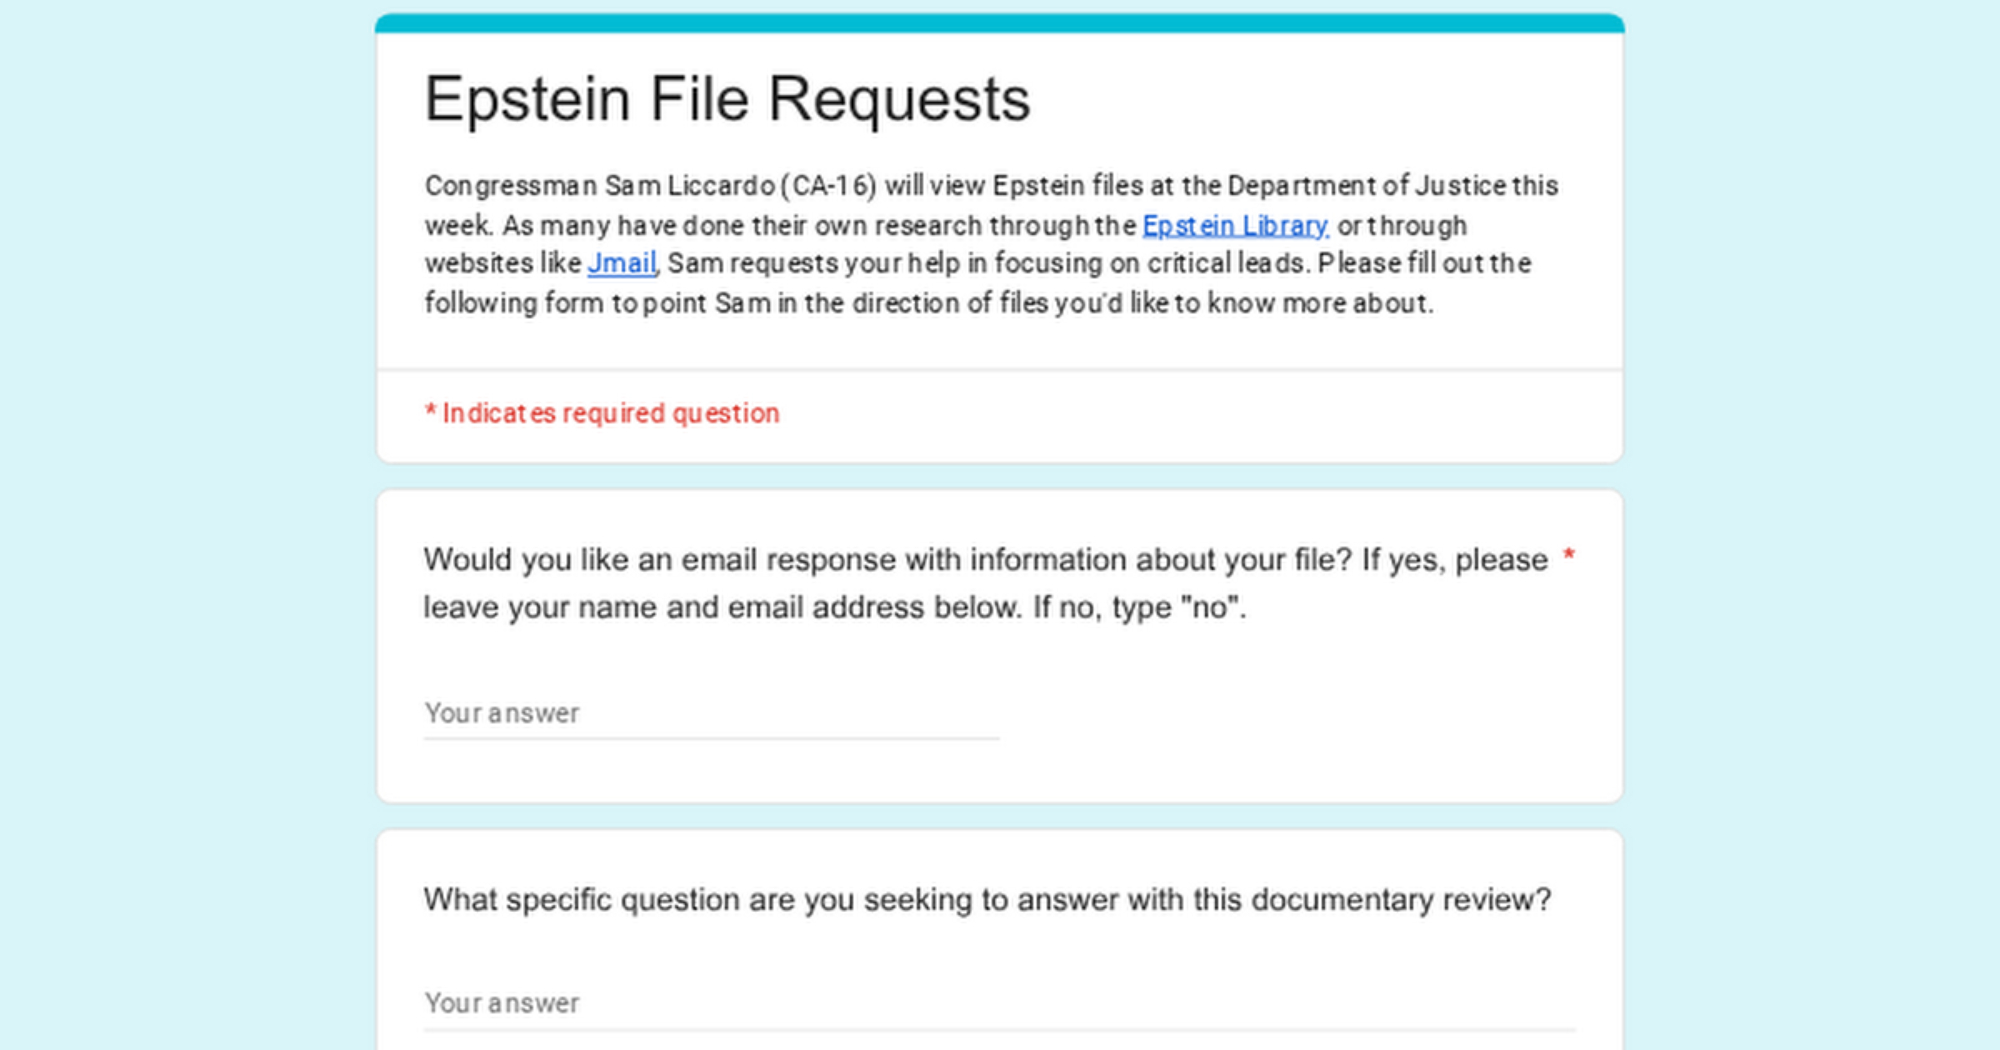
Task: Open the Epstein Library link
Action: 1234,226
